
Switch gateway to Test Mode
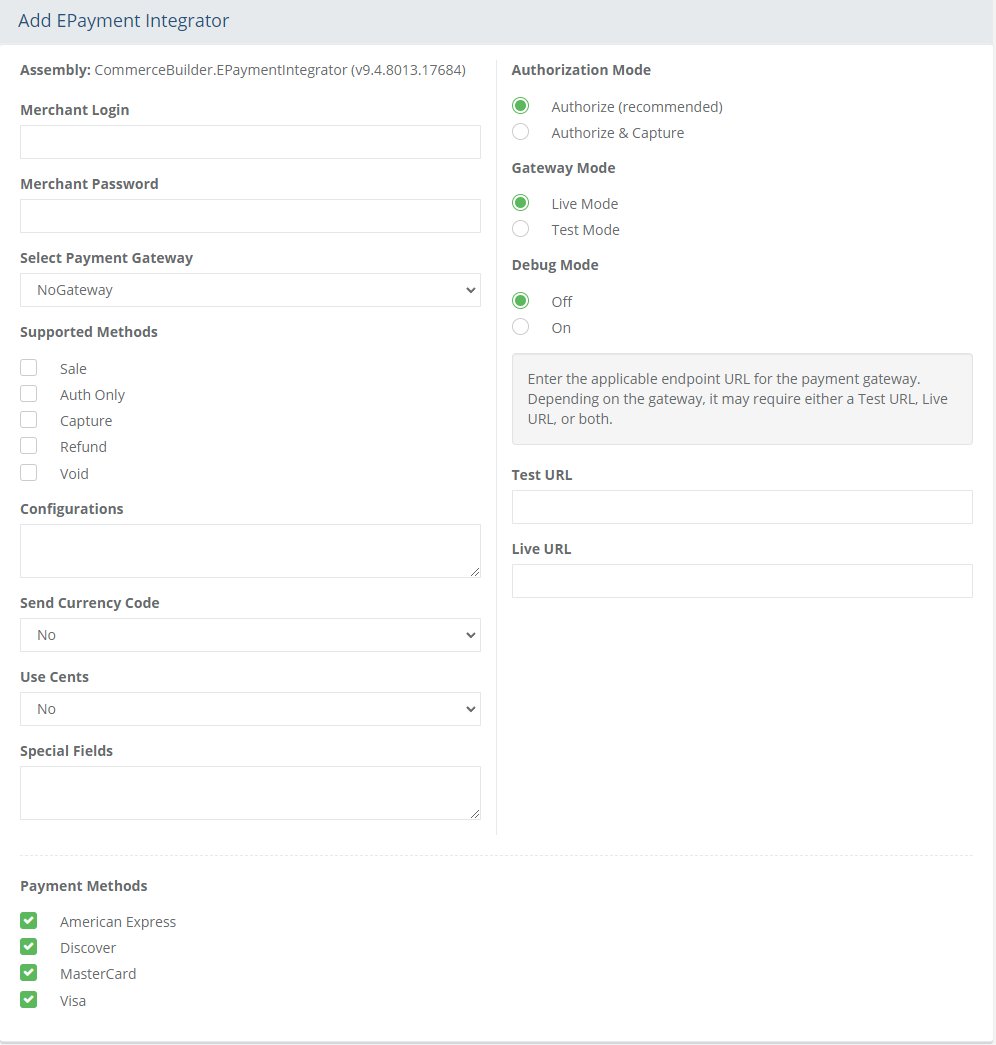(x=521, y=229)
